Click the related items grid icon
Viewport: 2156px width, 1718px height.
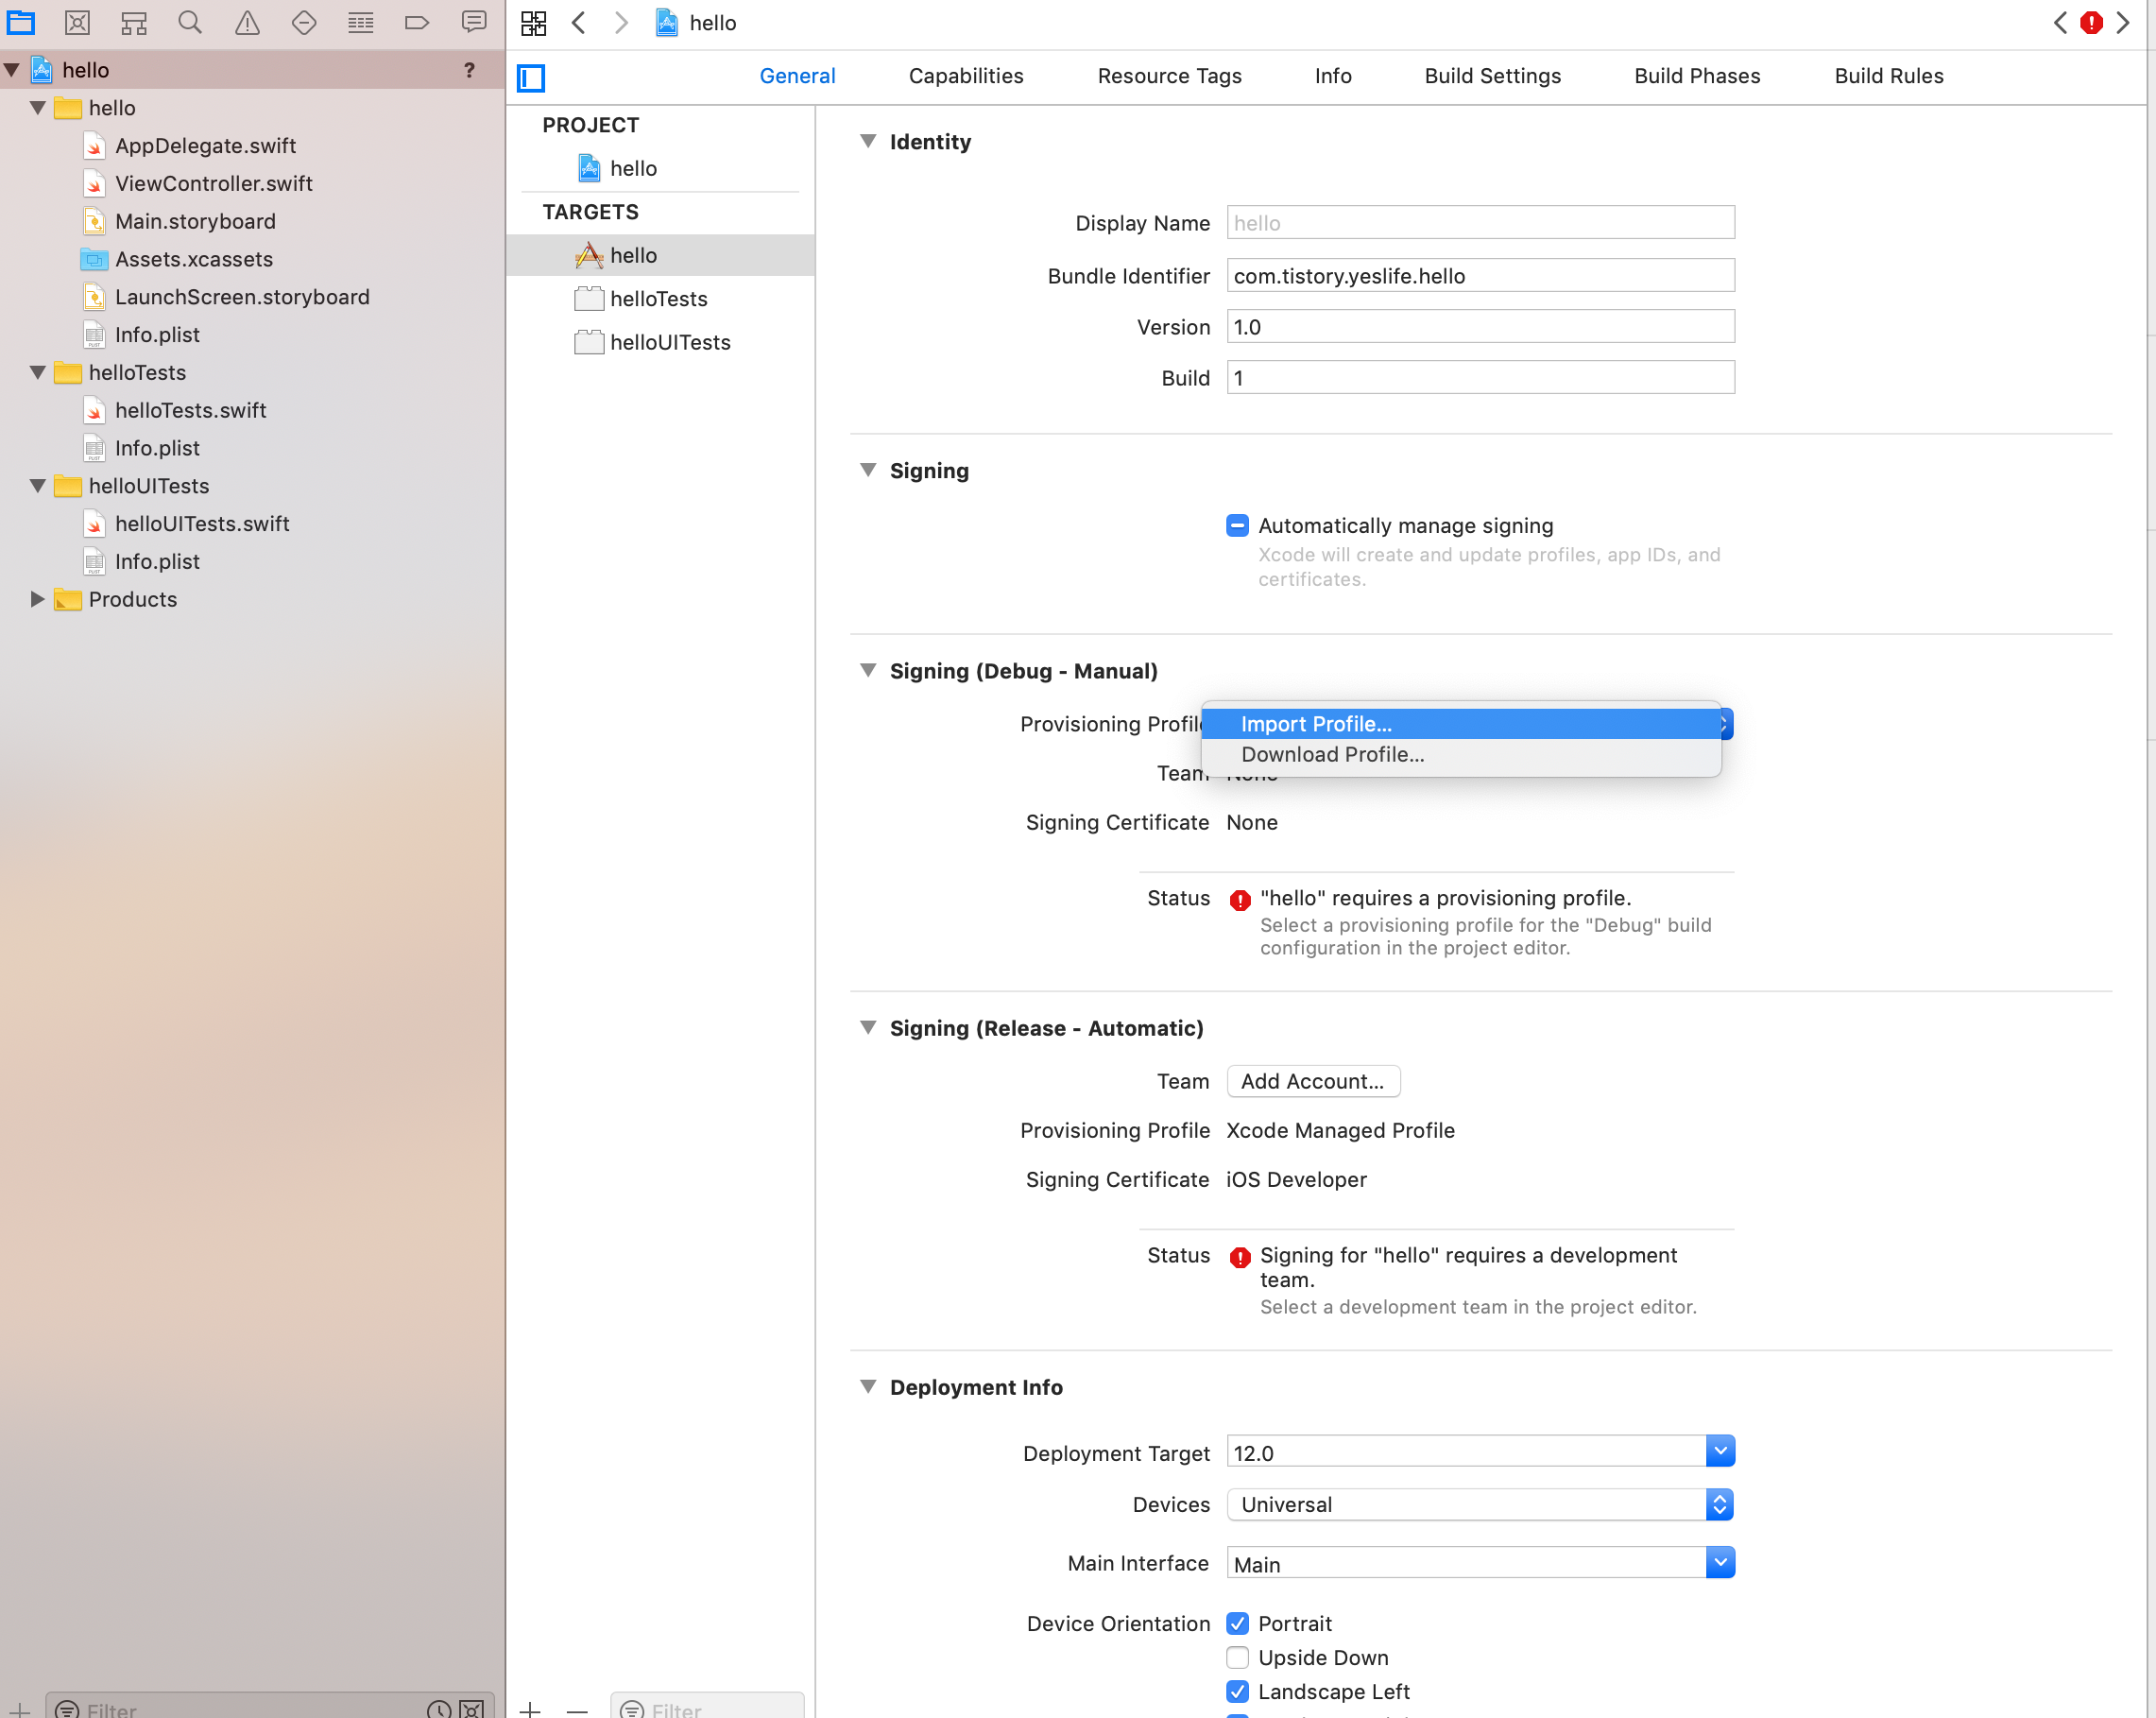click(534, 22)
